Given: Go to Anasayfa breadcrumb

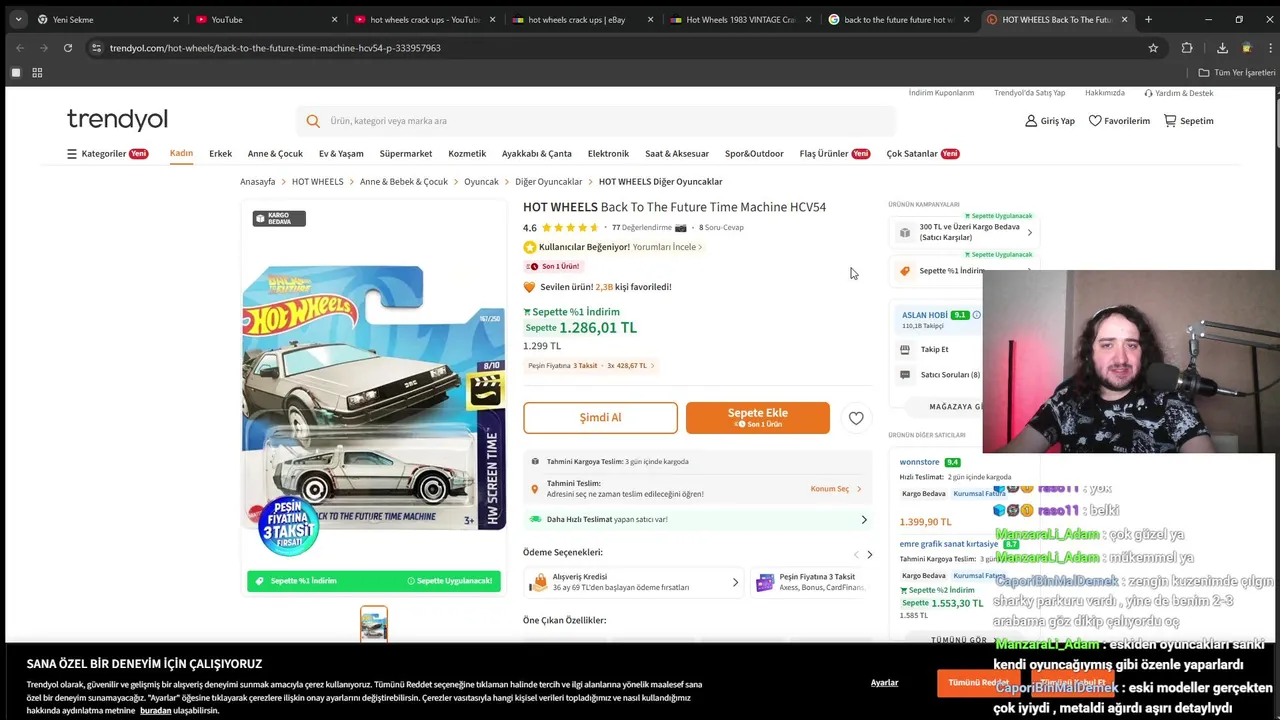Looking at the screenshot, I should tap(257, 182).
